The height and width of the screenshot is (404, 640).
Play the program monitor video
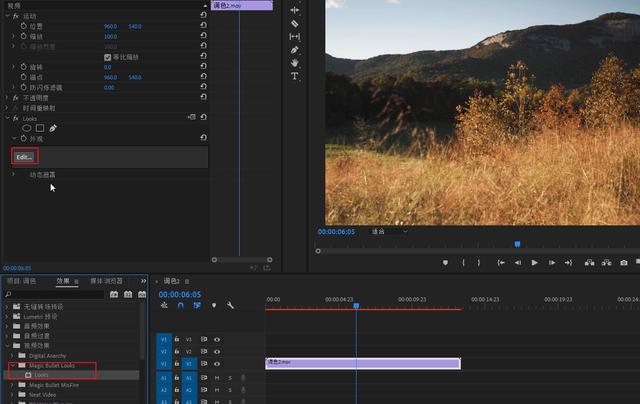tap(534, 263)
